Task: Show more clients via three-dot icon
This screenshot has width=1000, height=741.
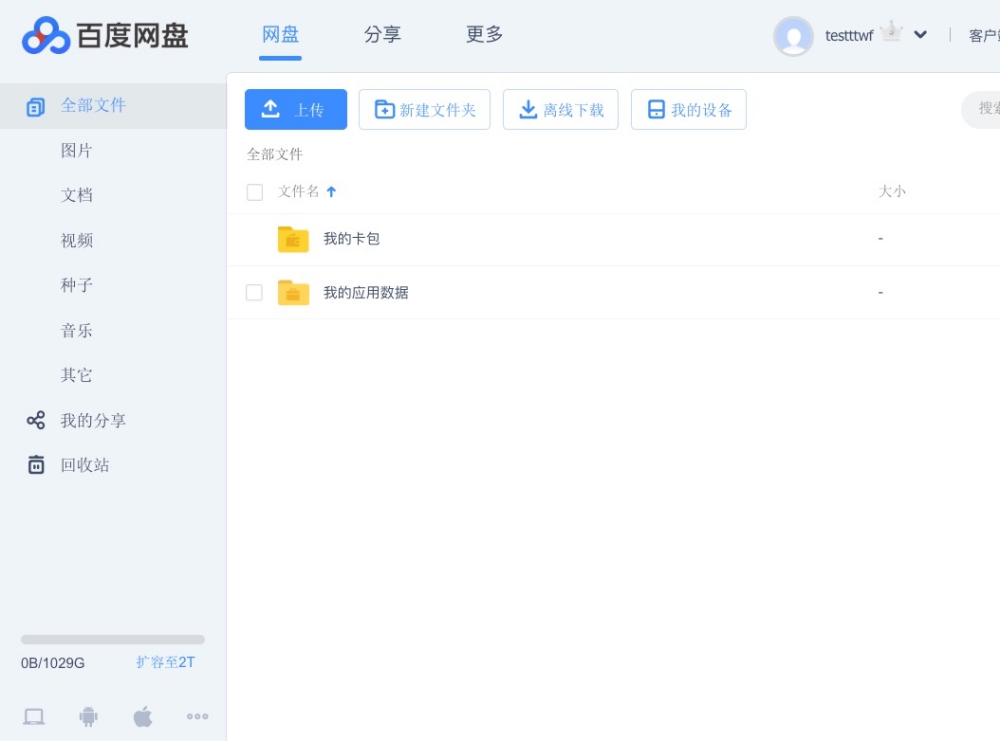Action: tap(197, 716)
